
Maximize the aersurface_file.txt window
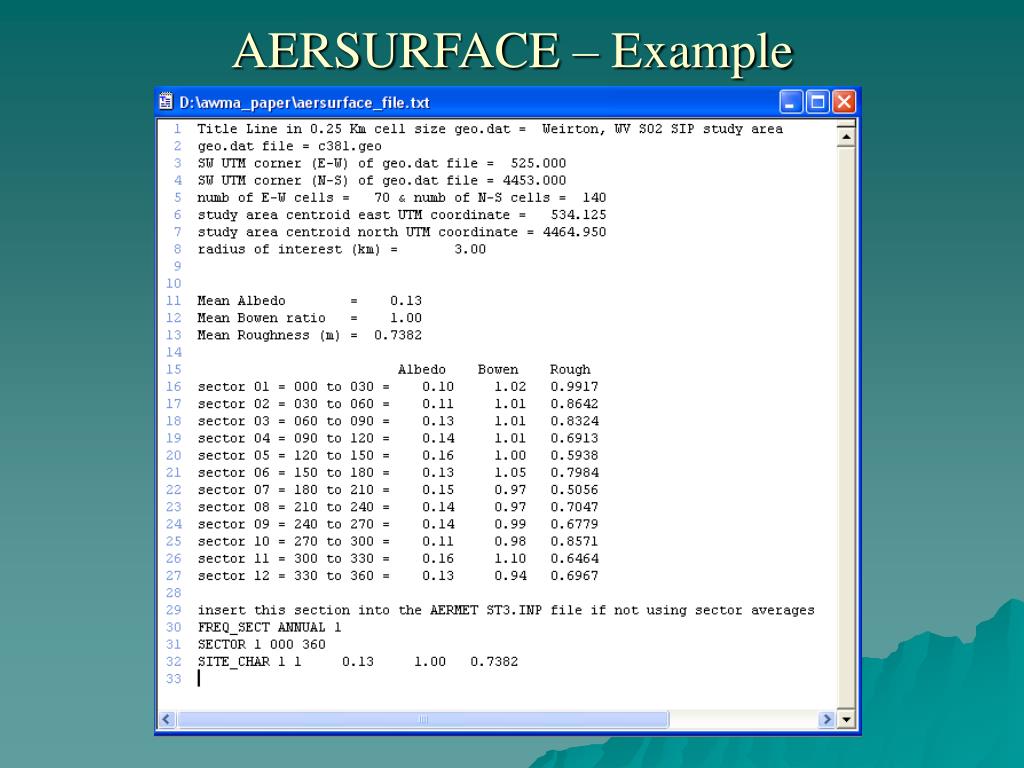coord(817,103)
